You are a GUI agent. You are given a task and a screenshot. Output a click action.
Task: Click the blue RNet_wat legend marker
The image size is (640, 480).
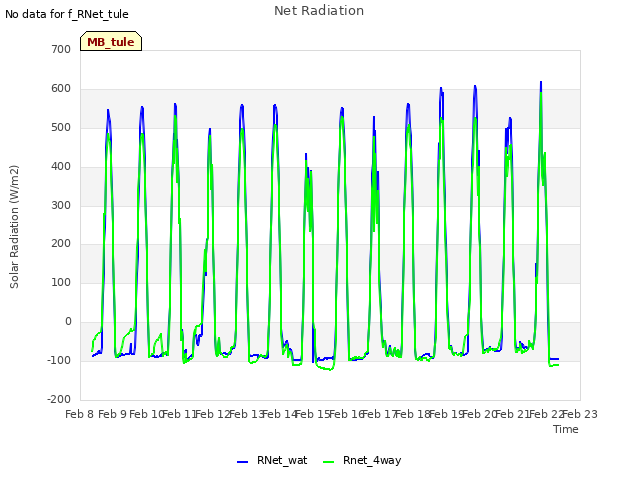tap(242, 462)
